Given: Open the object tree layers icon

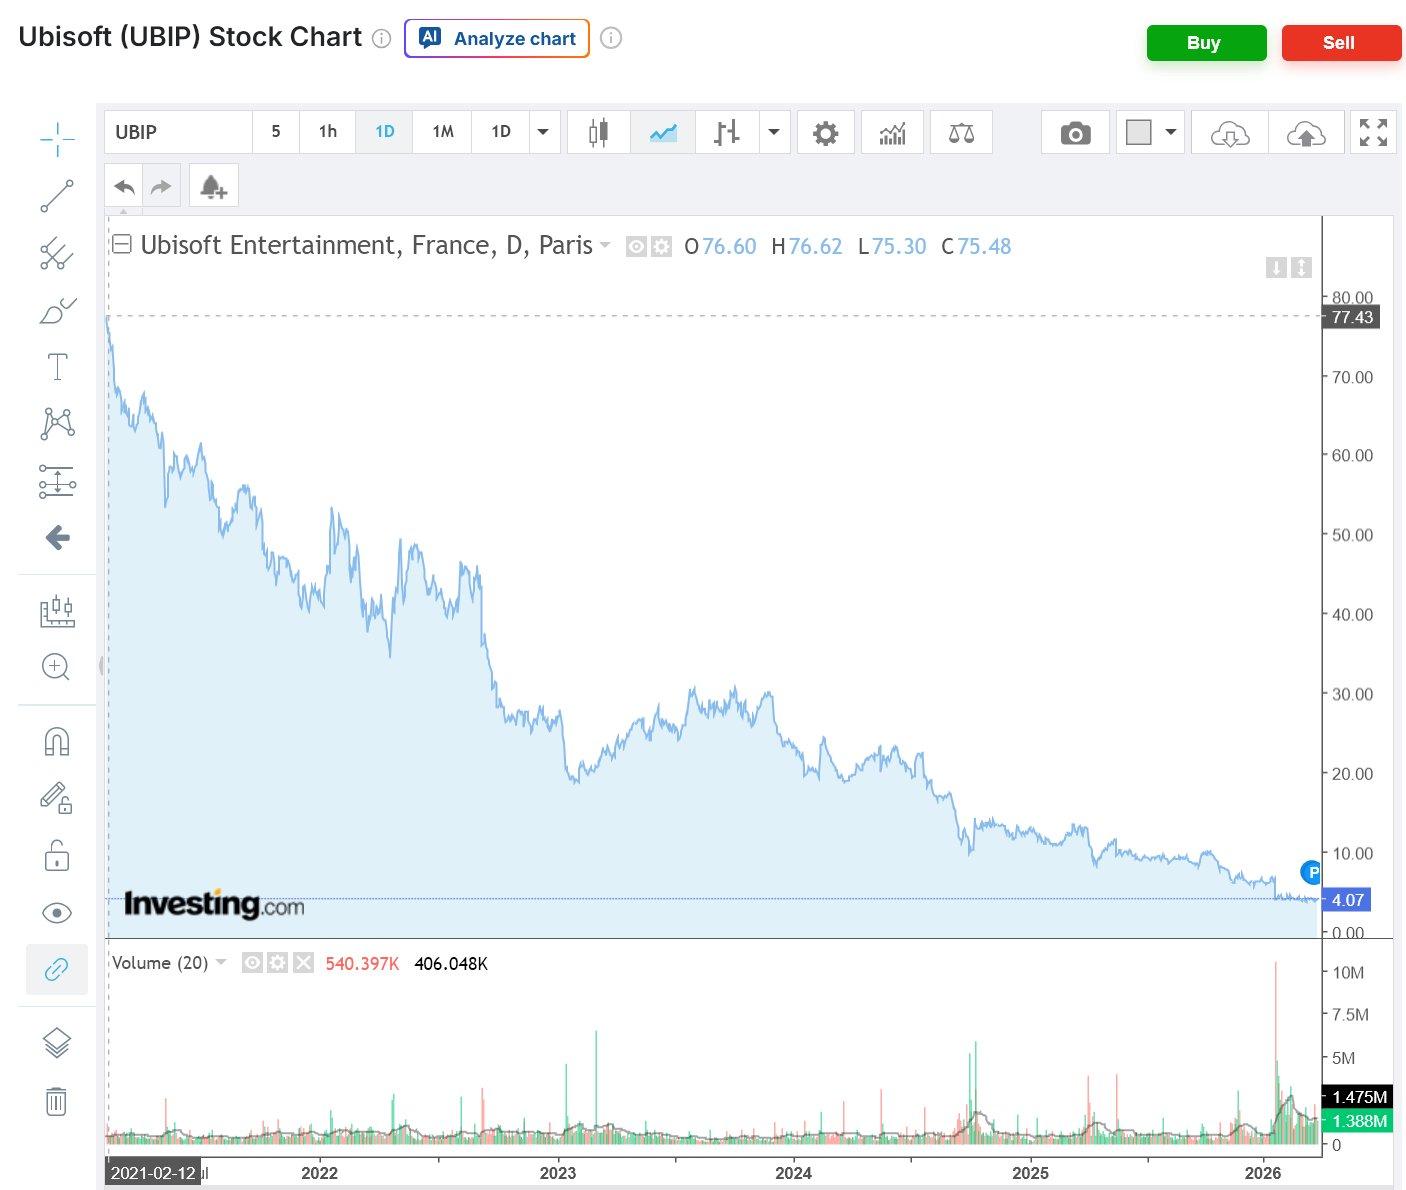Looking at the screenshot, I should click(x=57, y=1043).
